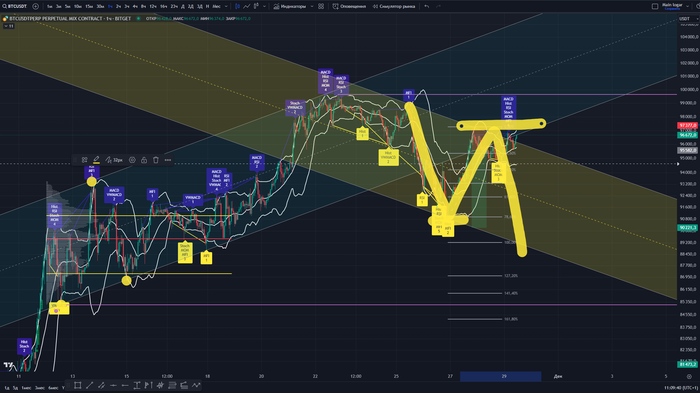Switch to the 8ч timeframe
This screenshot has width=700, height=393.
(143, 6)
